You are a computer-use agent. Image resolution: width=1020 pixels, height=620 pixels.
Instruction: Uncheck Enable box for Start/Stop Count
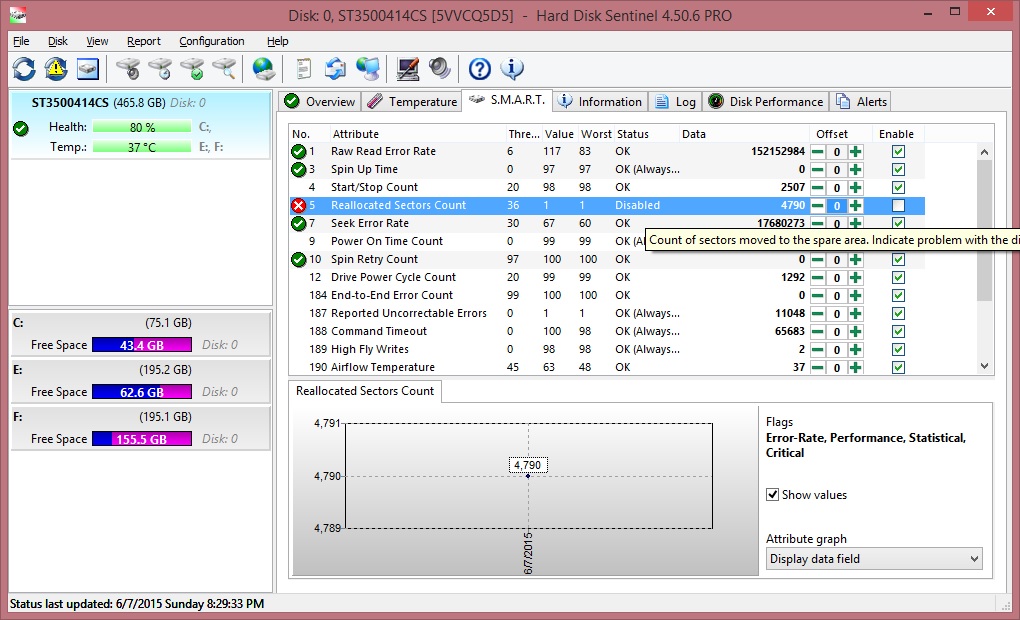click(898, 188)
